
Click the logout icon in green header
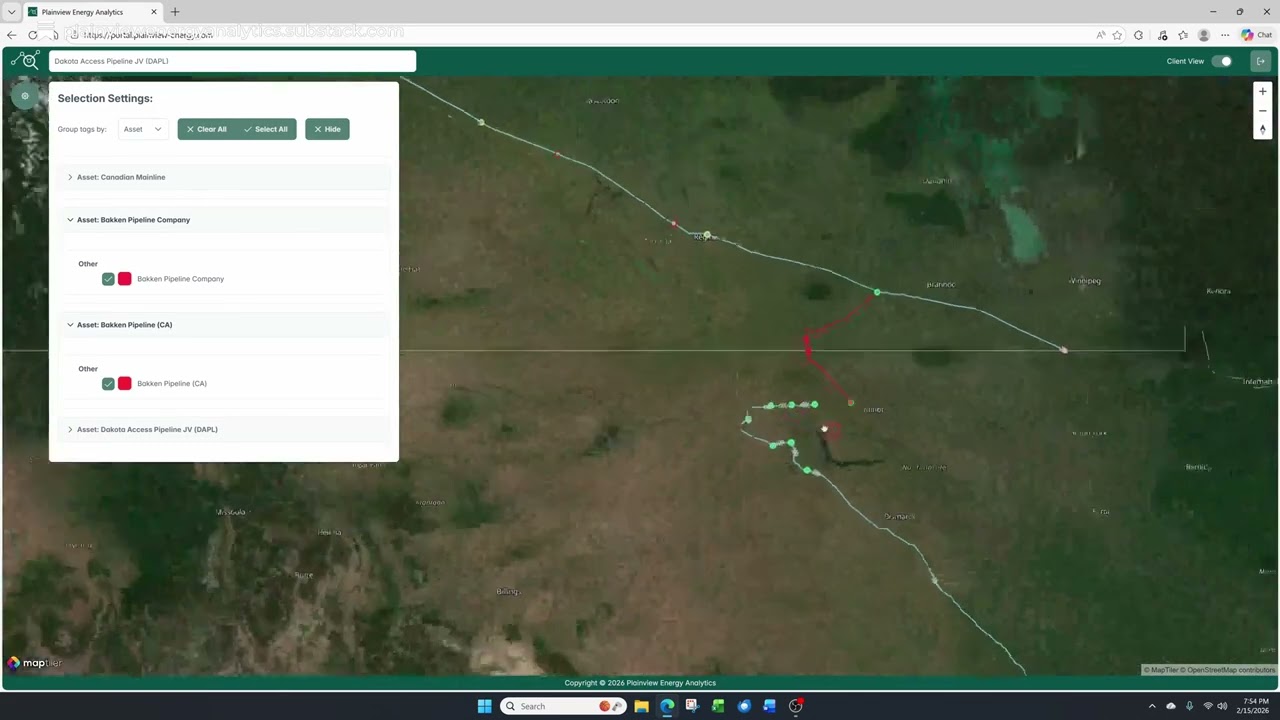pyautogui.click(x=1260, y=61)
